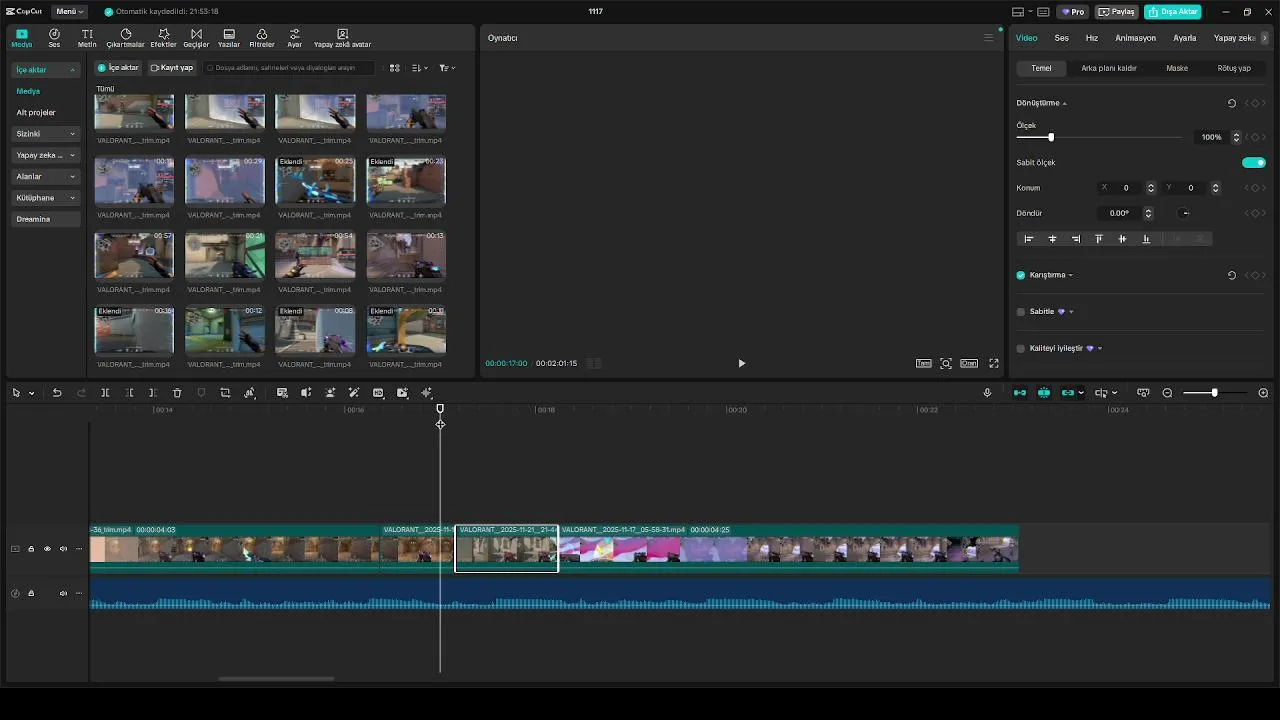Expand the Yapay zeka sidebar section
1280x720 pixels.
(46, 155)
